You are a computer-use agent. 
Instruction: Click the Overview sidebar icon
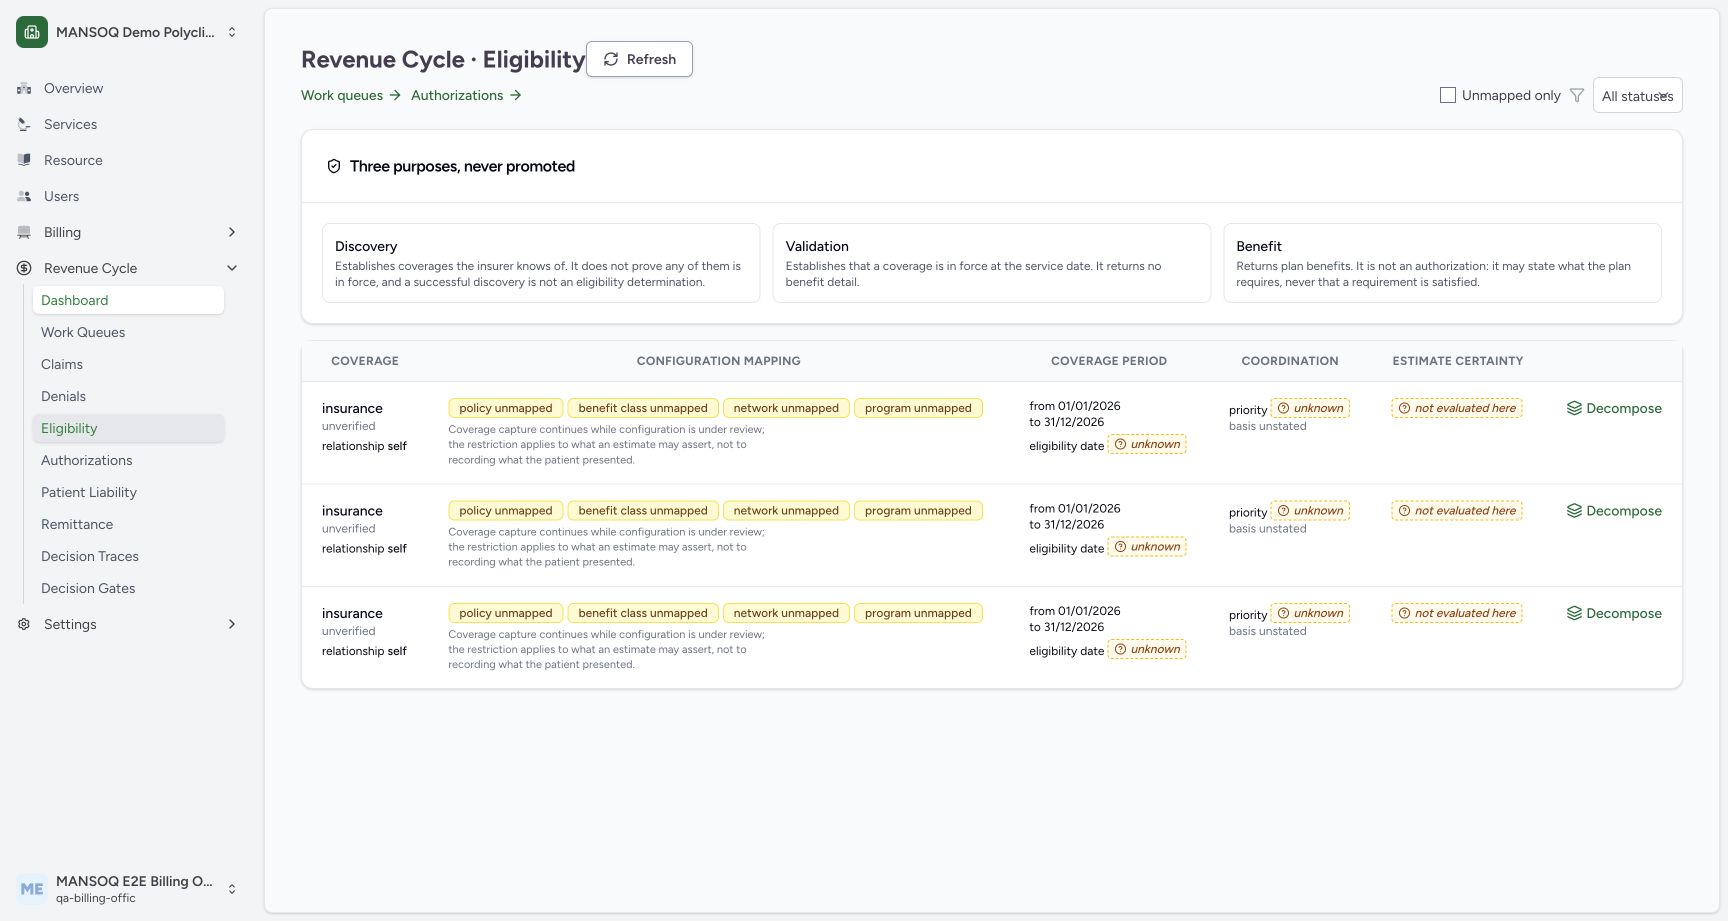tap(24, 88)
